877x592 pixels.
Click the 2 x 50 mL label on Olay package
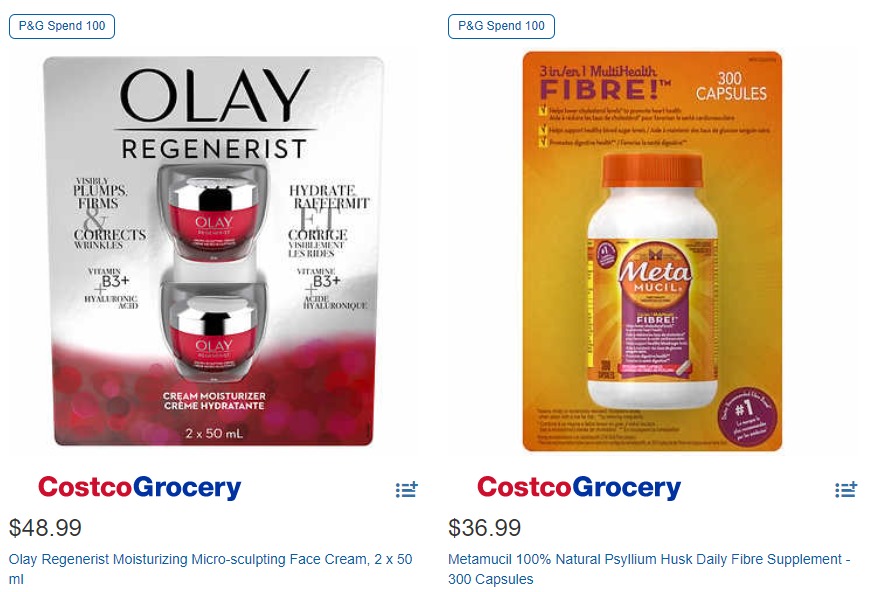pos(214,433)
